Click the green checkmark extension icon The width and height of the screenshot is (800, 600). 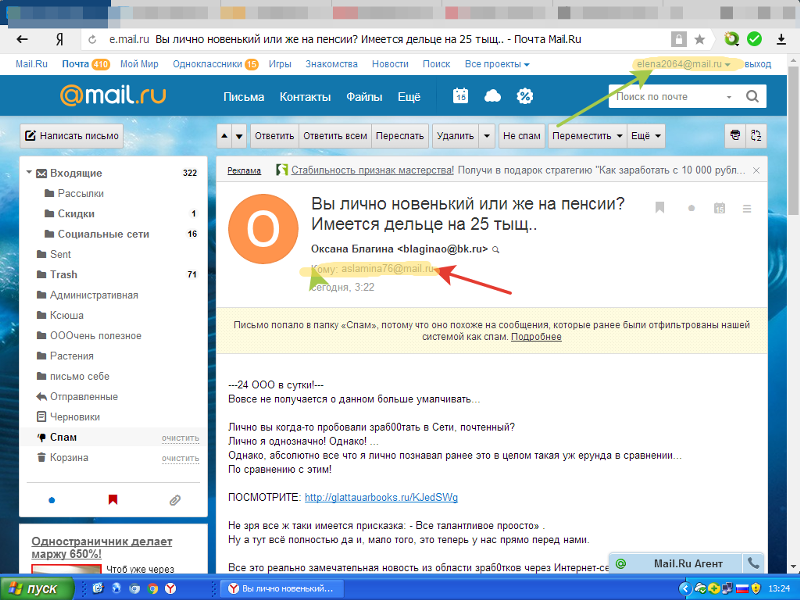[754, 39]
